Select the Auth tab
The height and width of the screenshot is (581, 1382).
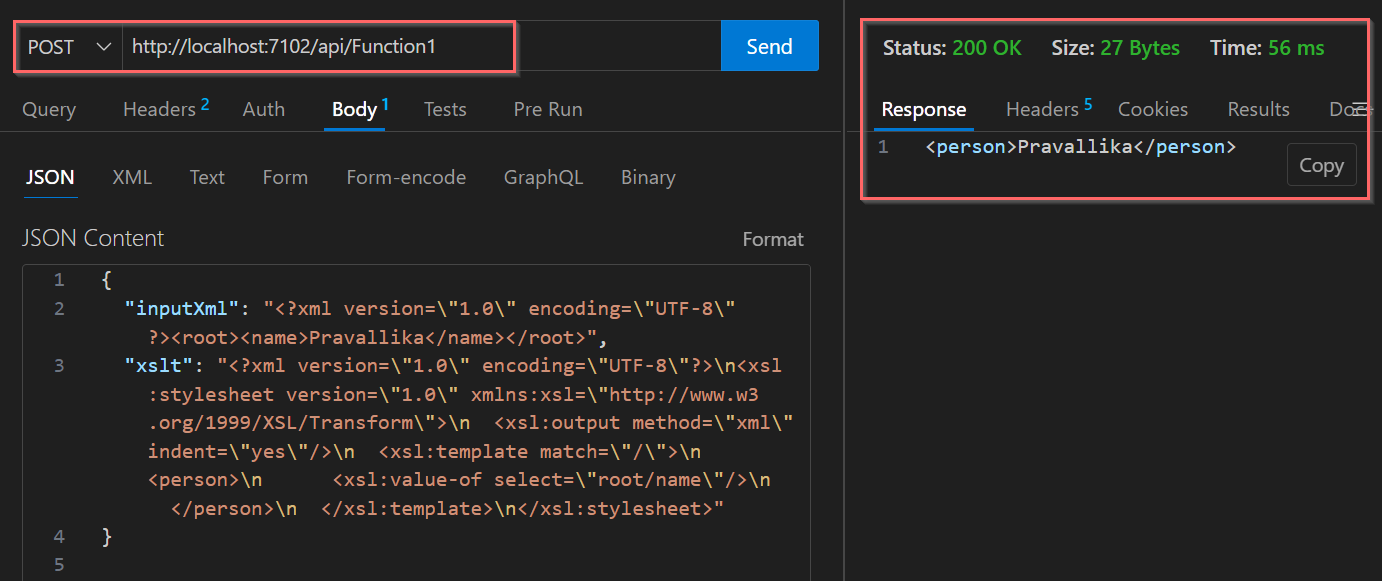264,109
